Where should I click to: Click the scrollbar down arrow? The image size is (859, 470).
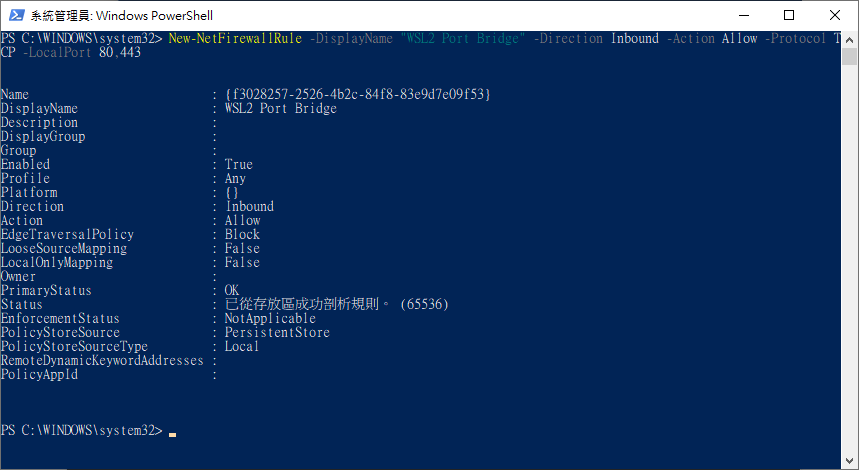(x=849, y=461)
